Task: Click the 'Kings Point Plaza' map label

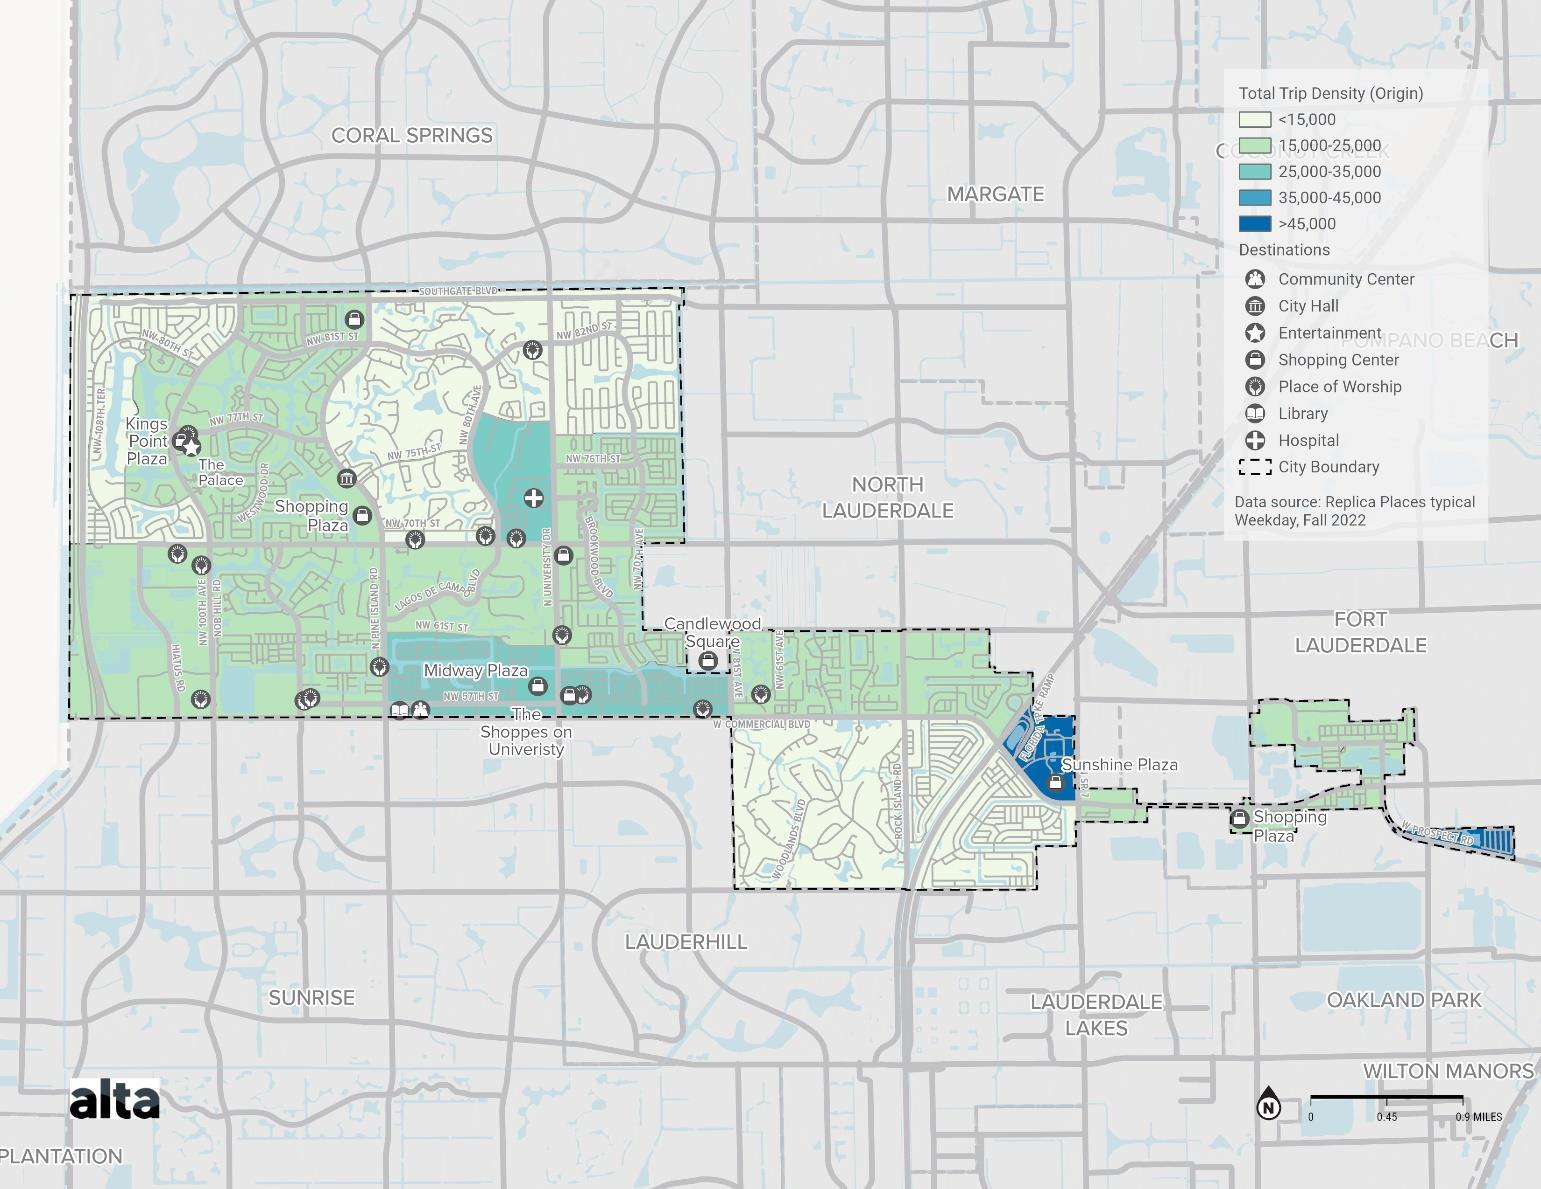Action: pos(147,442)
